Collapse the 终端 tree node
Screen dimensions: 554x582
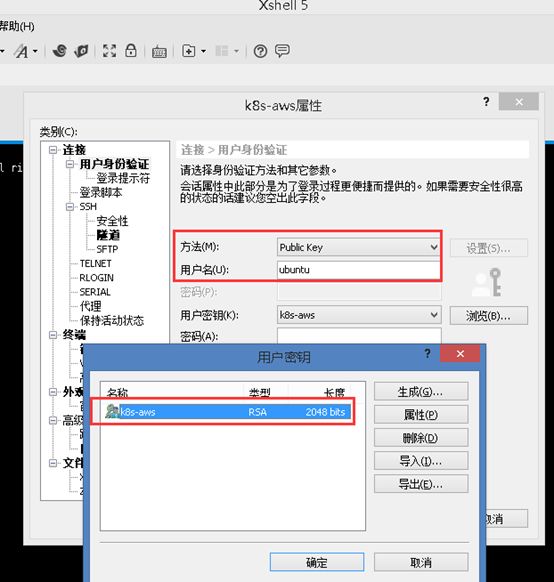(53, 335)
